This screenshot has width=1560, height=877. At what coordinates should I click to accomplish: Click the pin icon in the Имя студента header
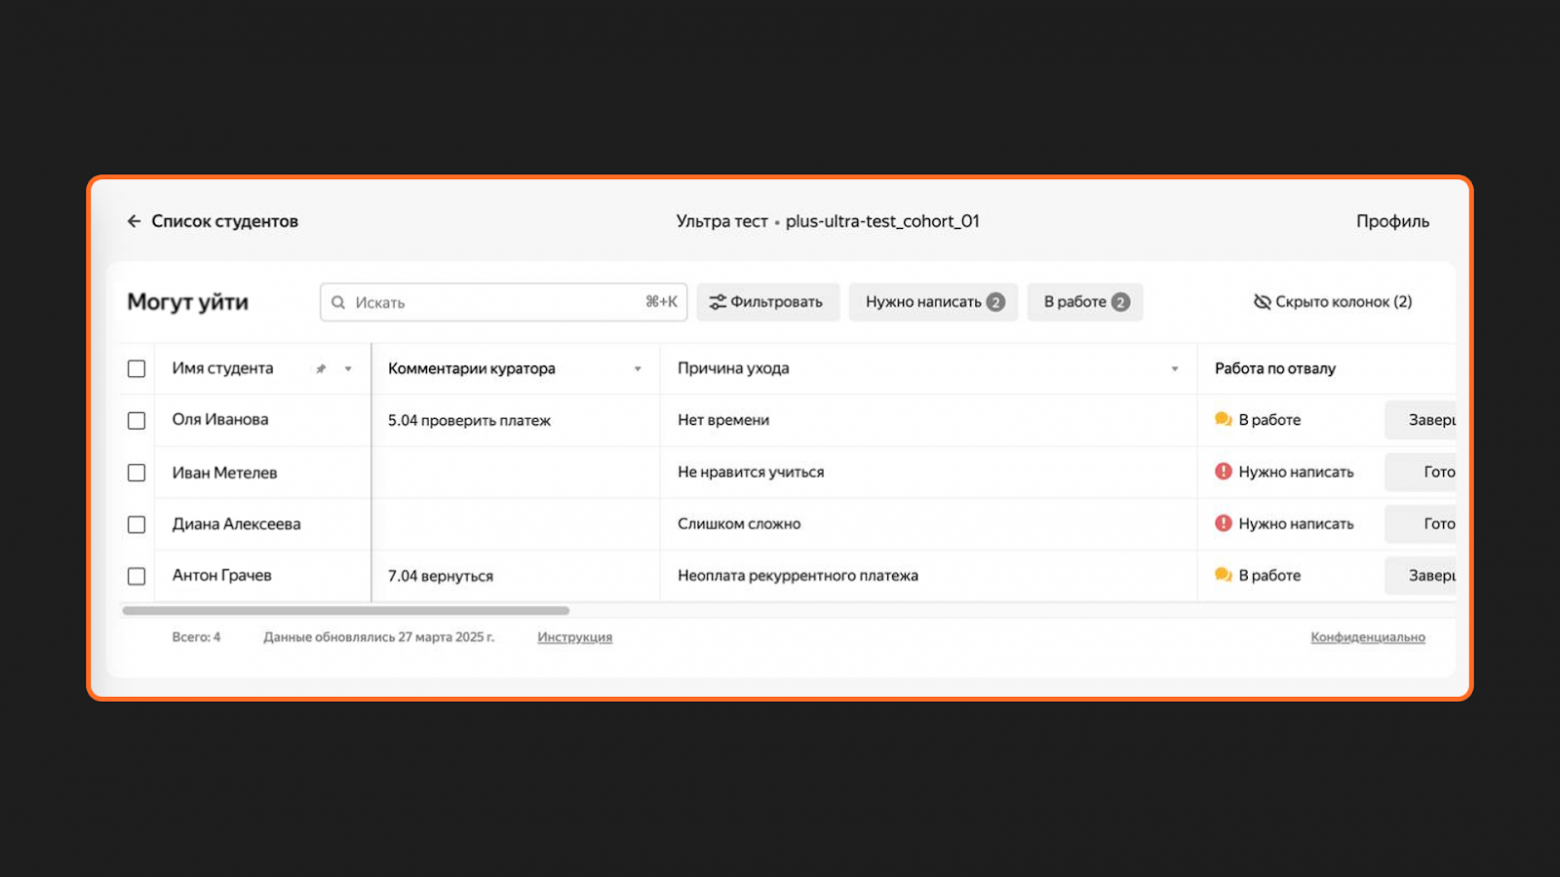click(322, 368)
